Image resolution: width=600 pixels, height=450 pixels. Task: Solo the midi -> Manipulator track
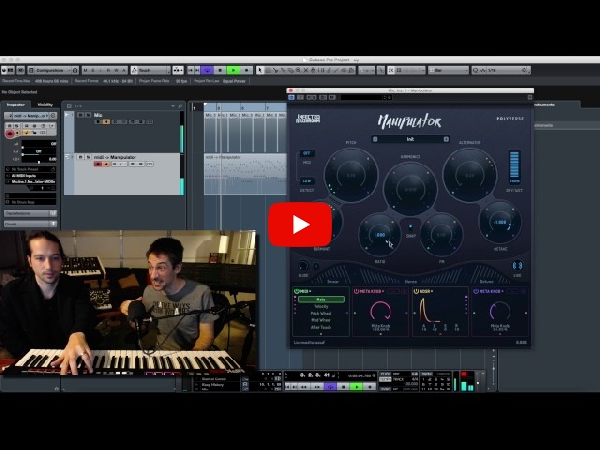[x=88, y=157]
